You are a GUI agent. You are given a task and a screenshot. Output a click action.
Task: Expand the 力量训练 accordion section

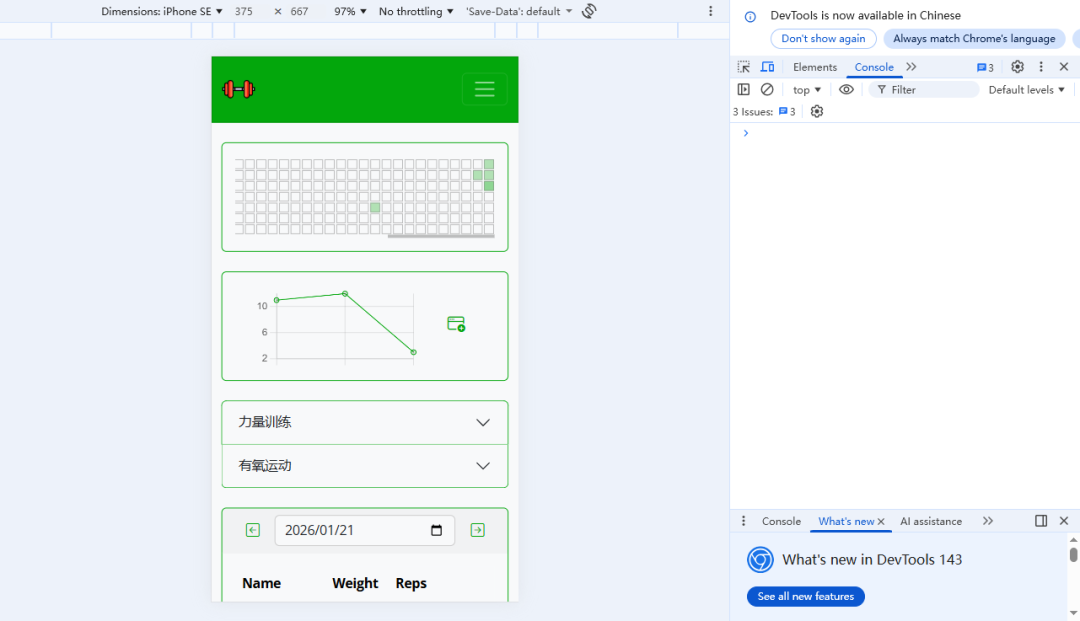(364, 422)
